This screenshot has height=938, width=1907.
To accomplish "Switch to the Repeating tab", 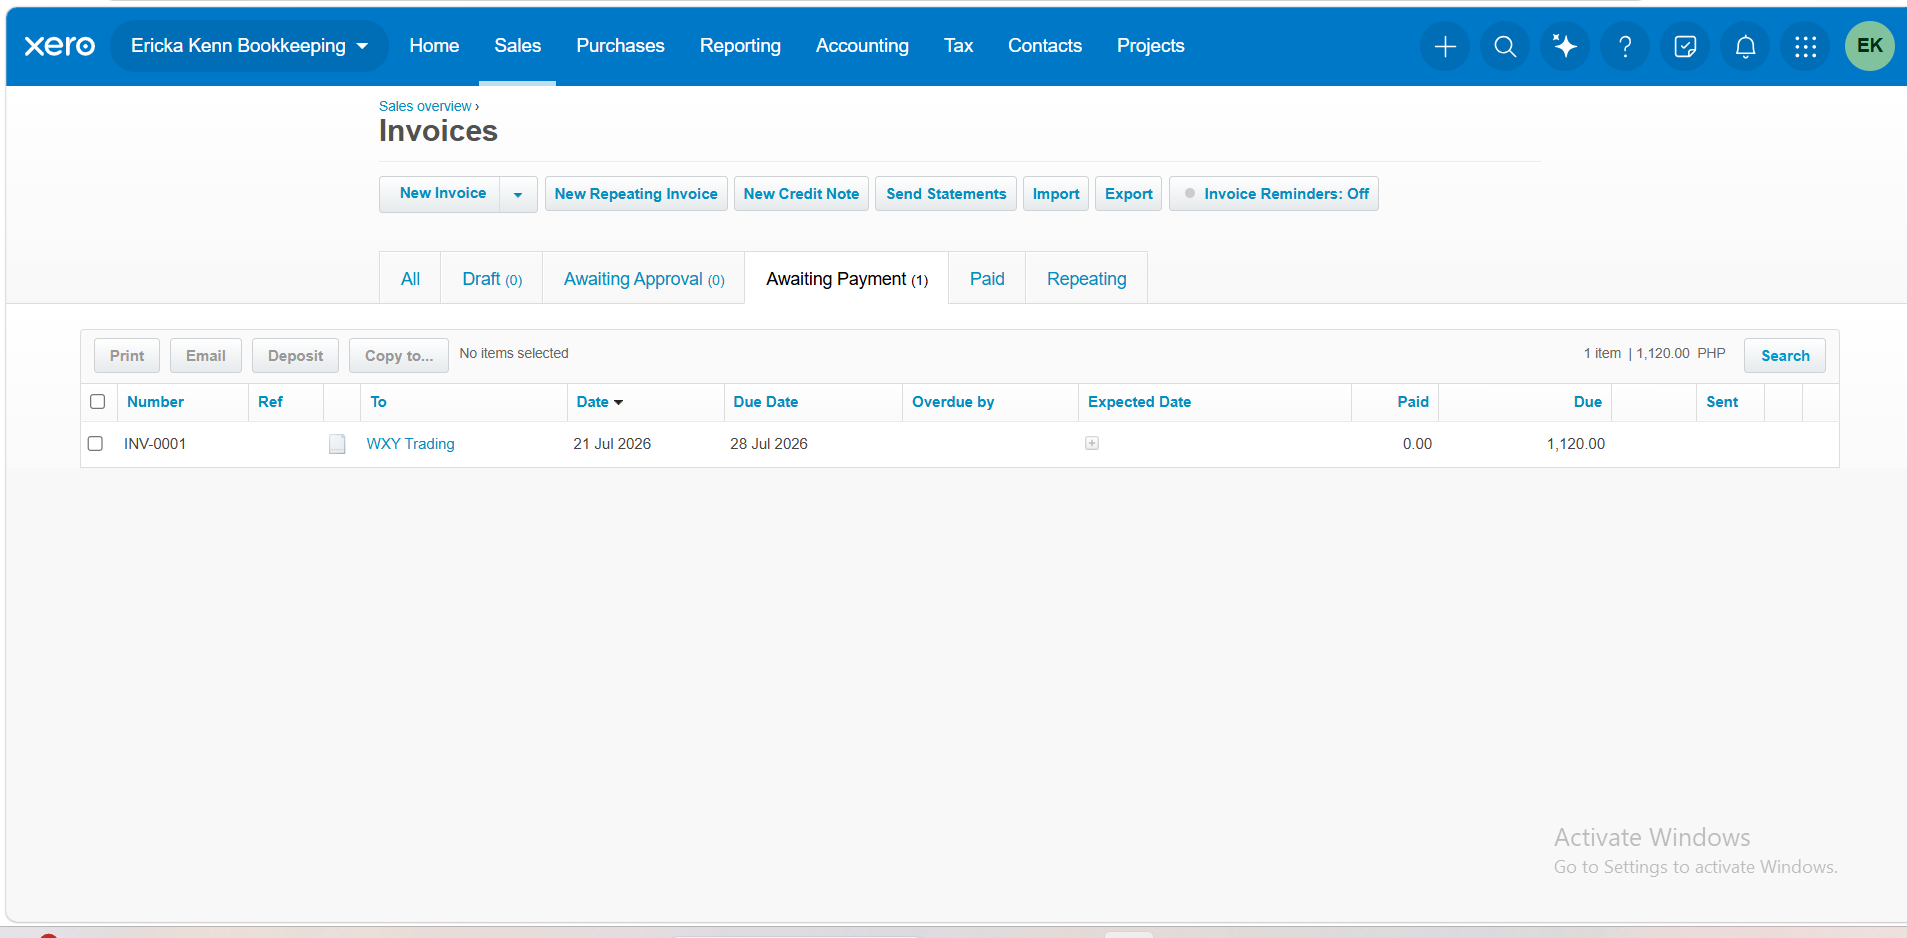I will (1086, 279).
